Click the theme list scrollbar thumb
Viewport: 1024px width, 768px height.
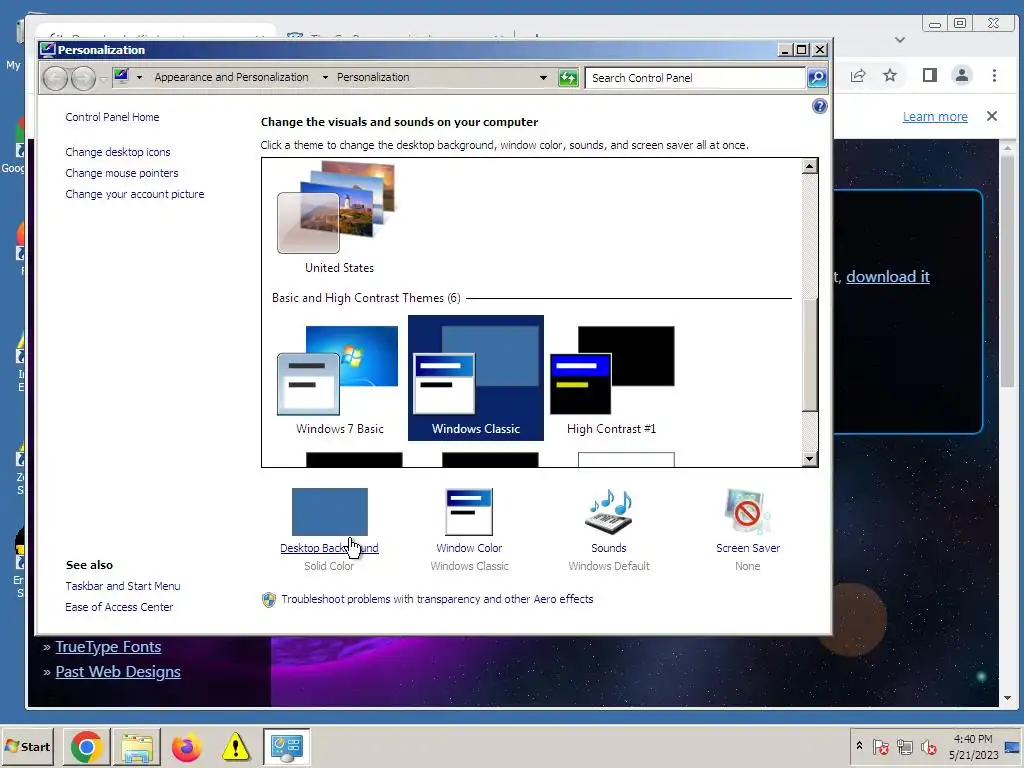point(810,355)
